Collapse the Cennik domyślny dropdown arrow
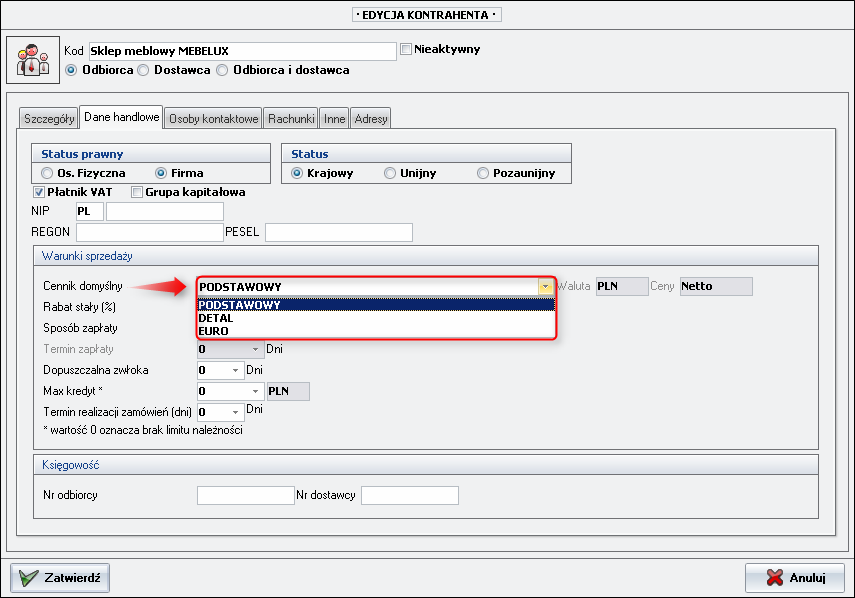The image size is (855, 598). 545,286
